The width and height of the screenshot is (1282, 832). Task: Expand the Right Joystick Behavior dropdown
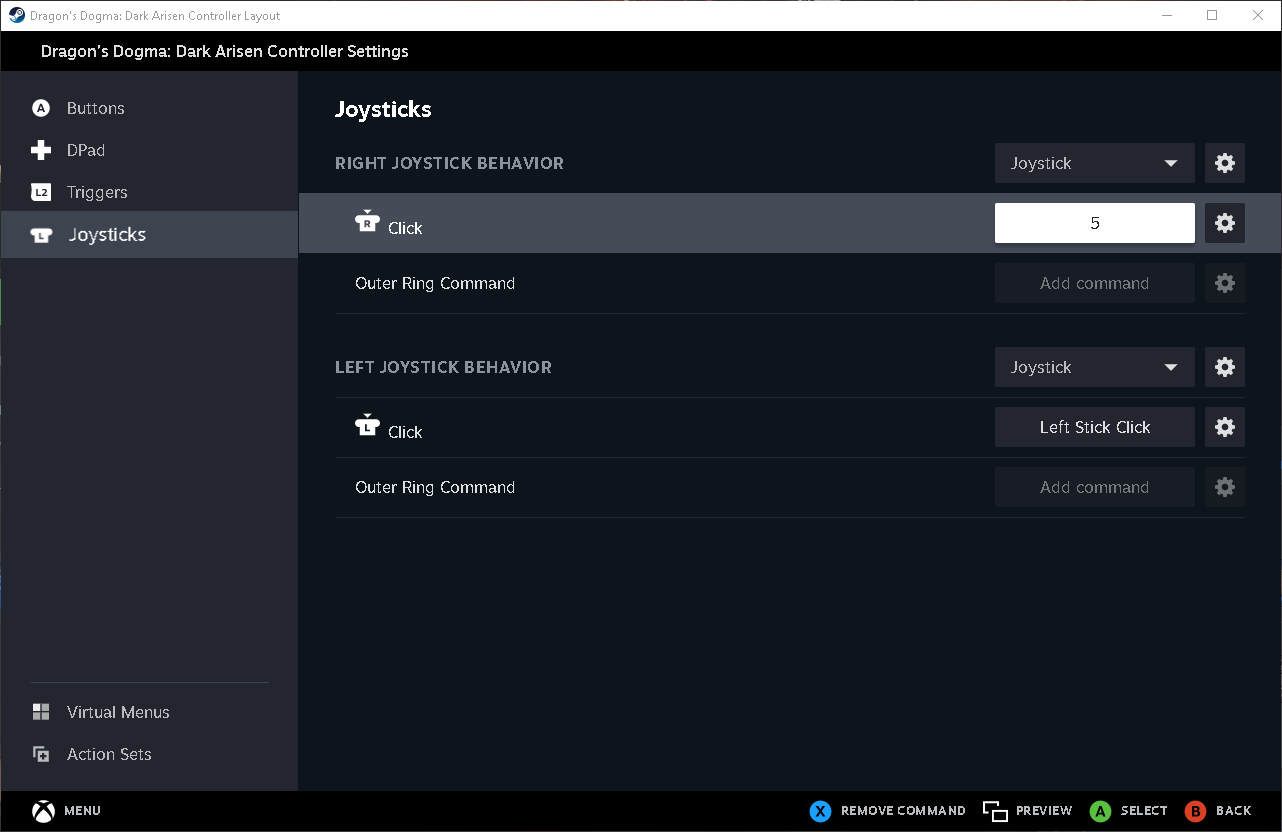[1095, 163]
